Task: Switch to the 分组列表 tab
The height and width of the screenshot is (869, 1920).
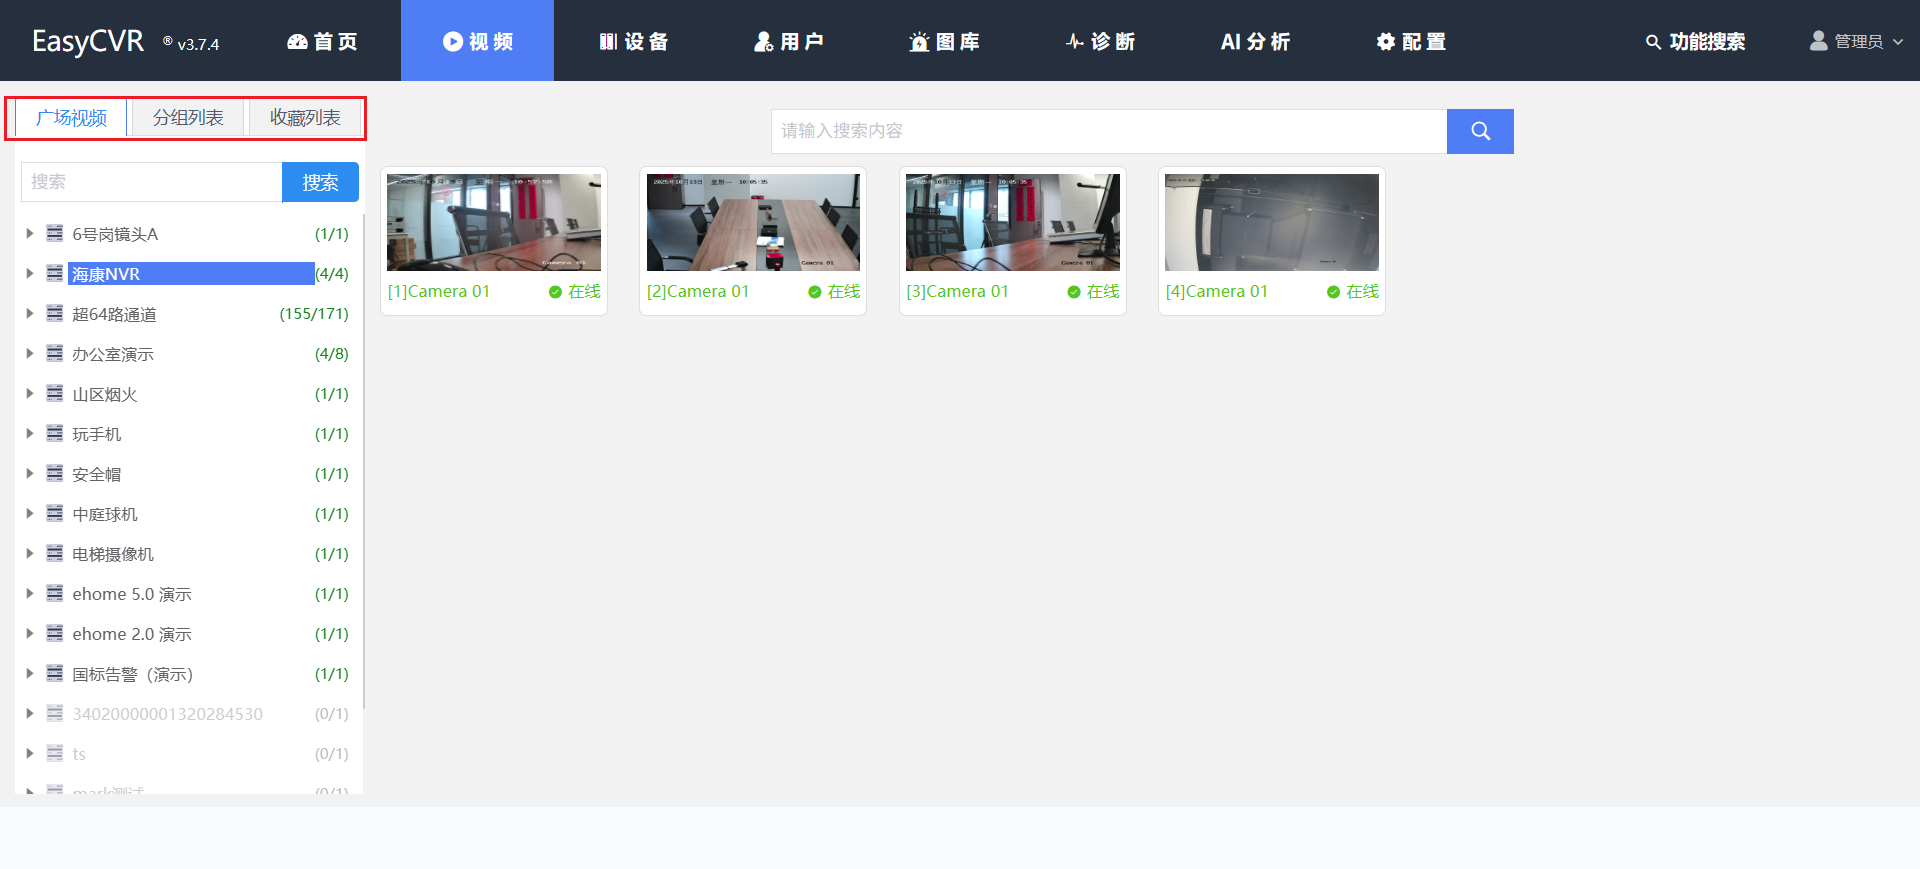Action: (x=188, y=117)
